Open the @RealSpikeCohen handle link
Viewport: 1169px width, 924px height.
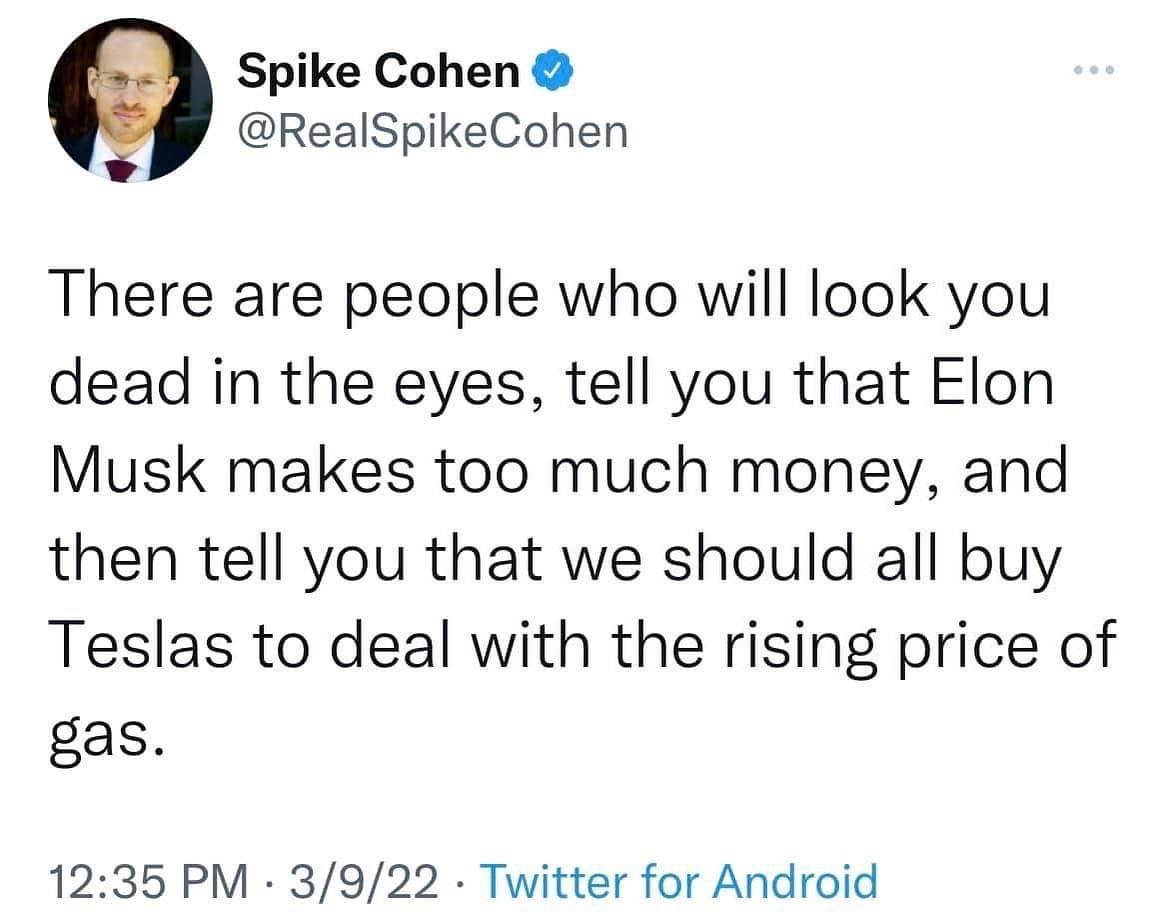(432, 130)
